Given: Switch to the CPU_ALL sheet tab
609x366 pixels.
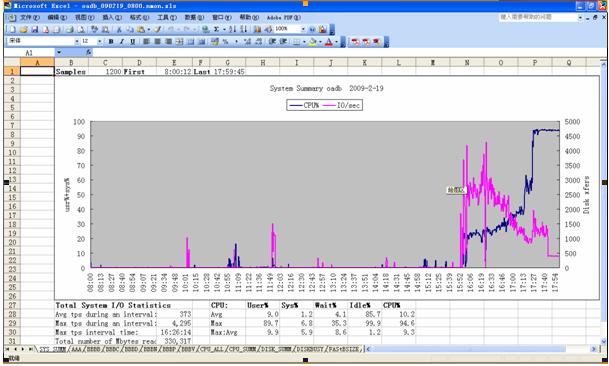Looking at the screenshot, I should tap(211, 349).
